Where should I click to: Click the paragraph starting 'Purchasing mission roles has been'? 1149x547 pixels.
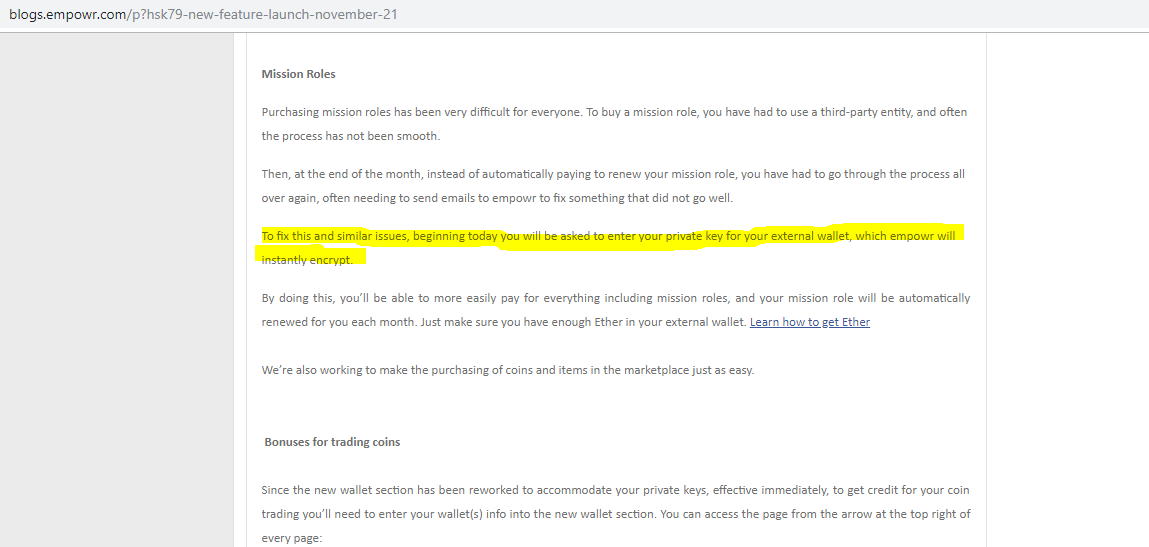coord(614,124)
